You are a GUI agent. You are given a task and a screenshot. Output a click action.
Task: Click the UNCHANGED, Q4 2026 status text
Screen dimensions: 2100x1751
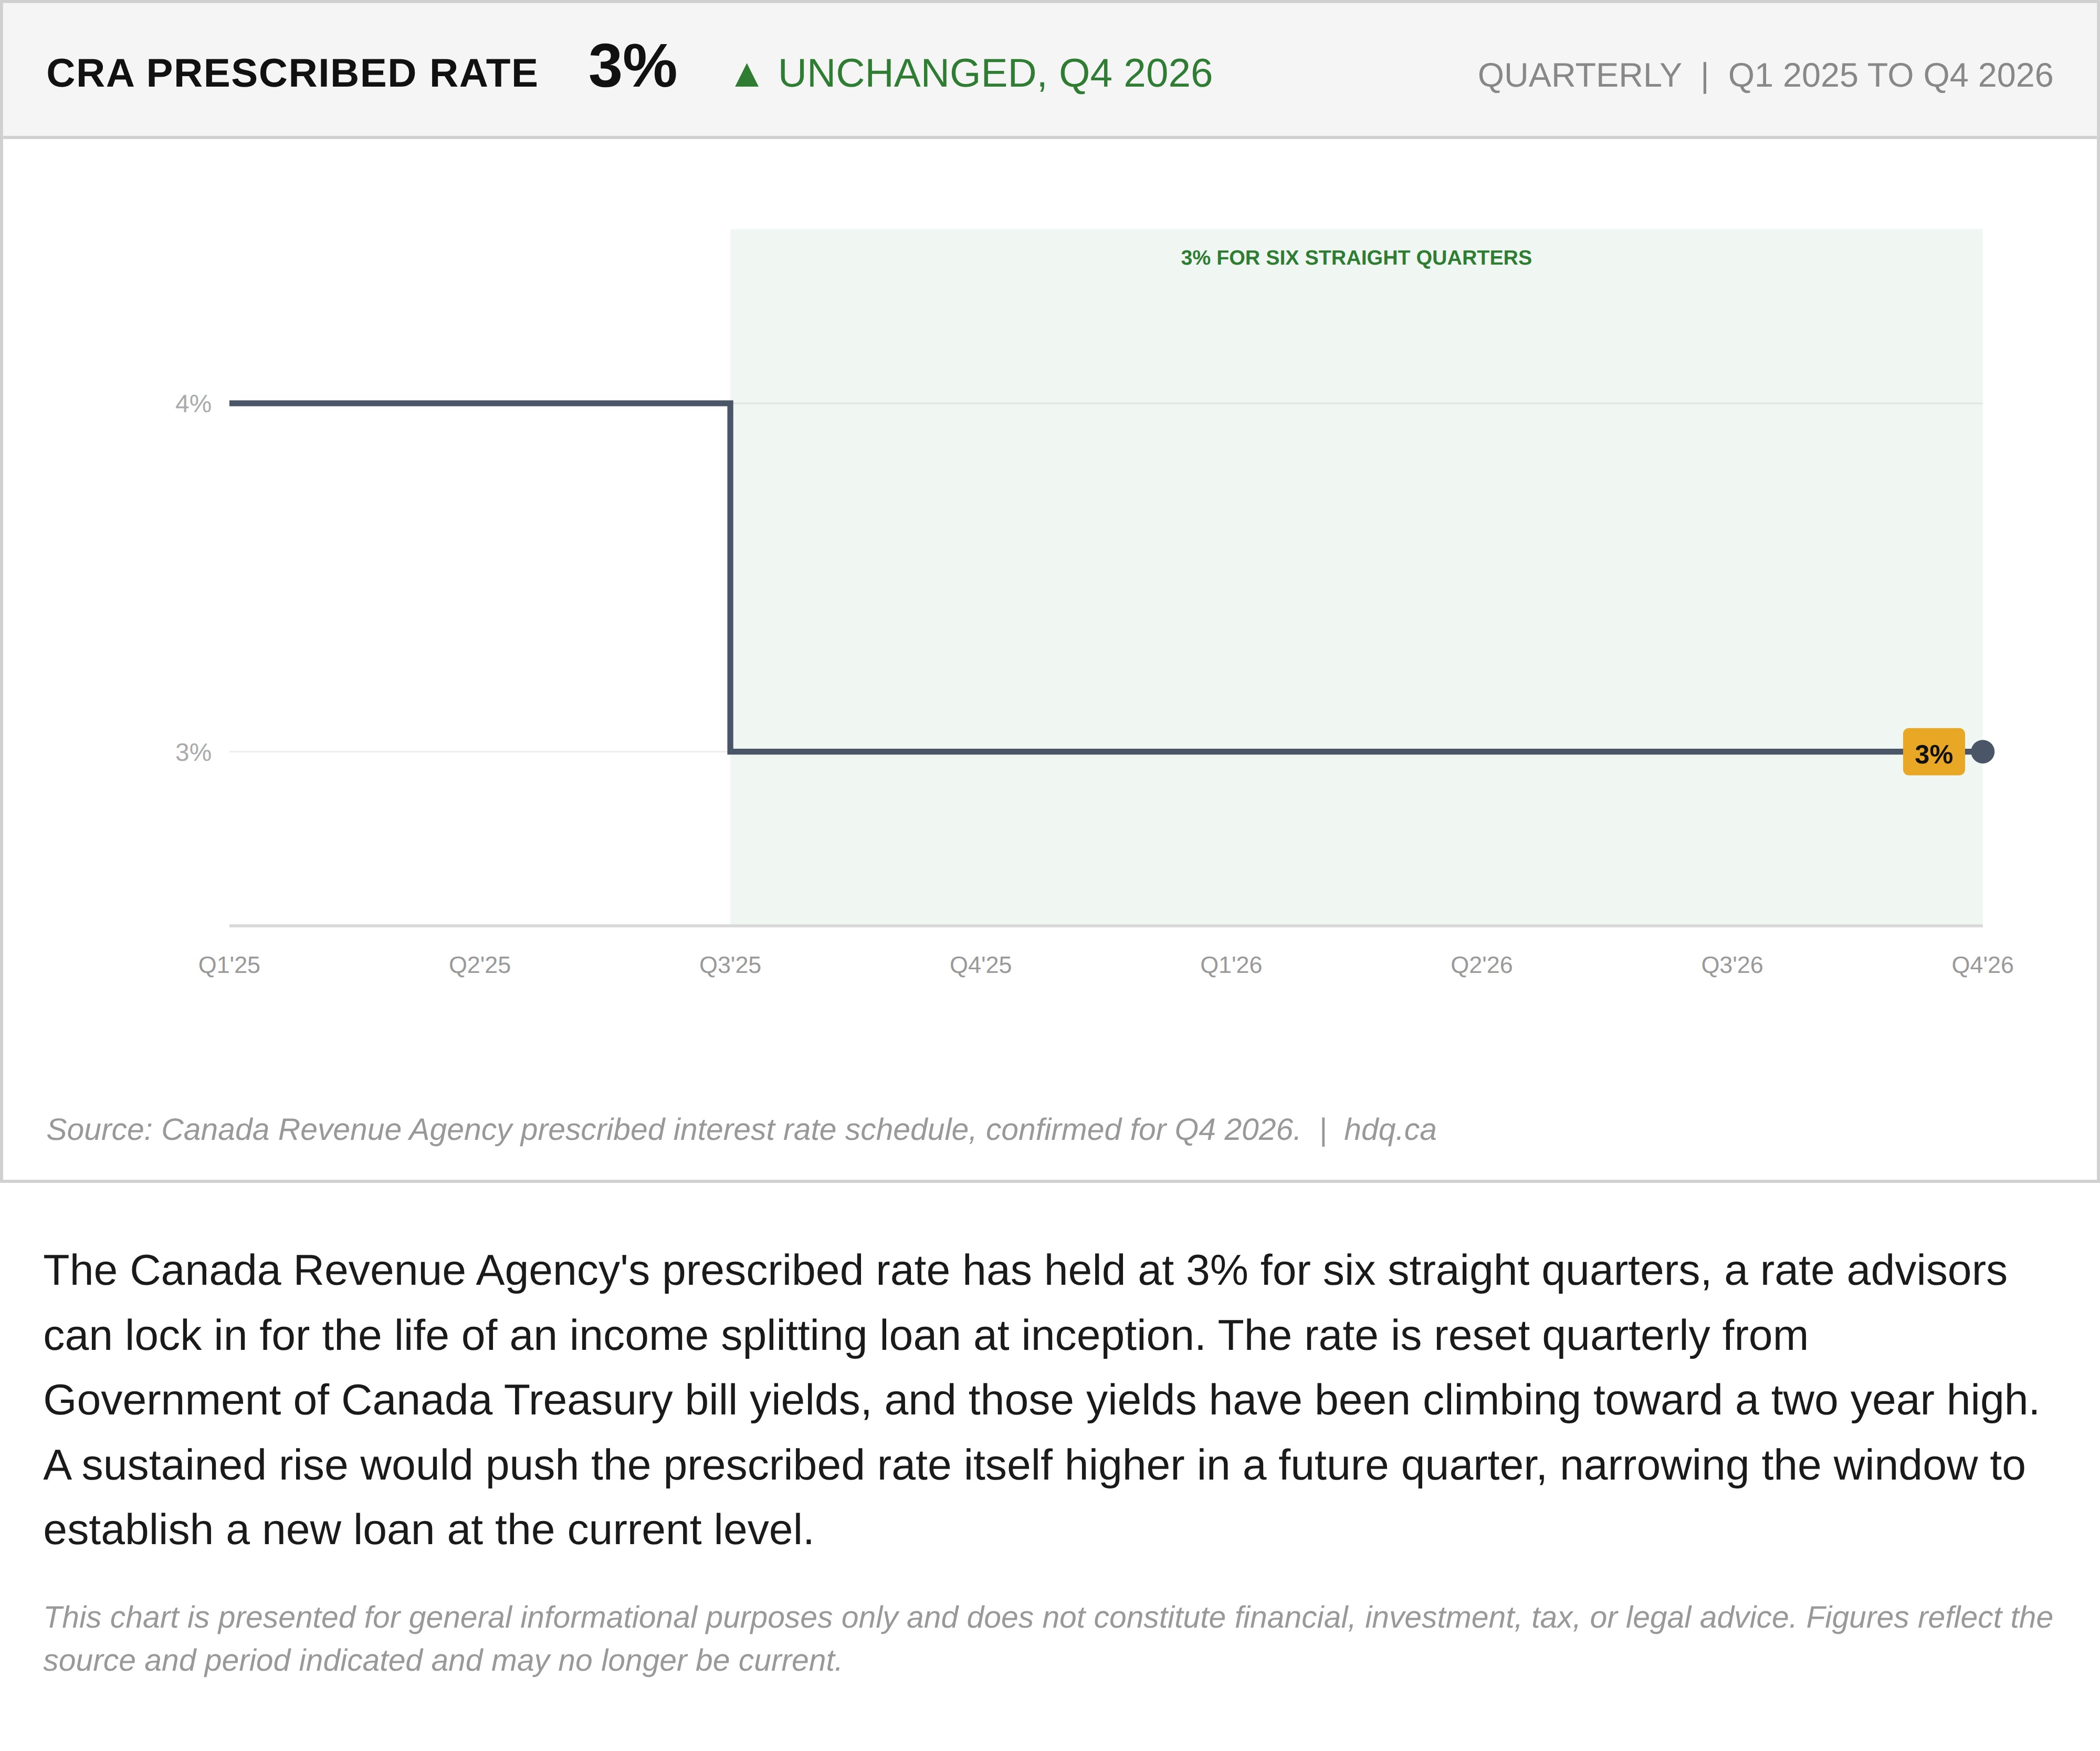pos(995,74)
